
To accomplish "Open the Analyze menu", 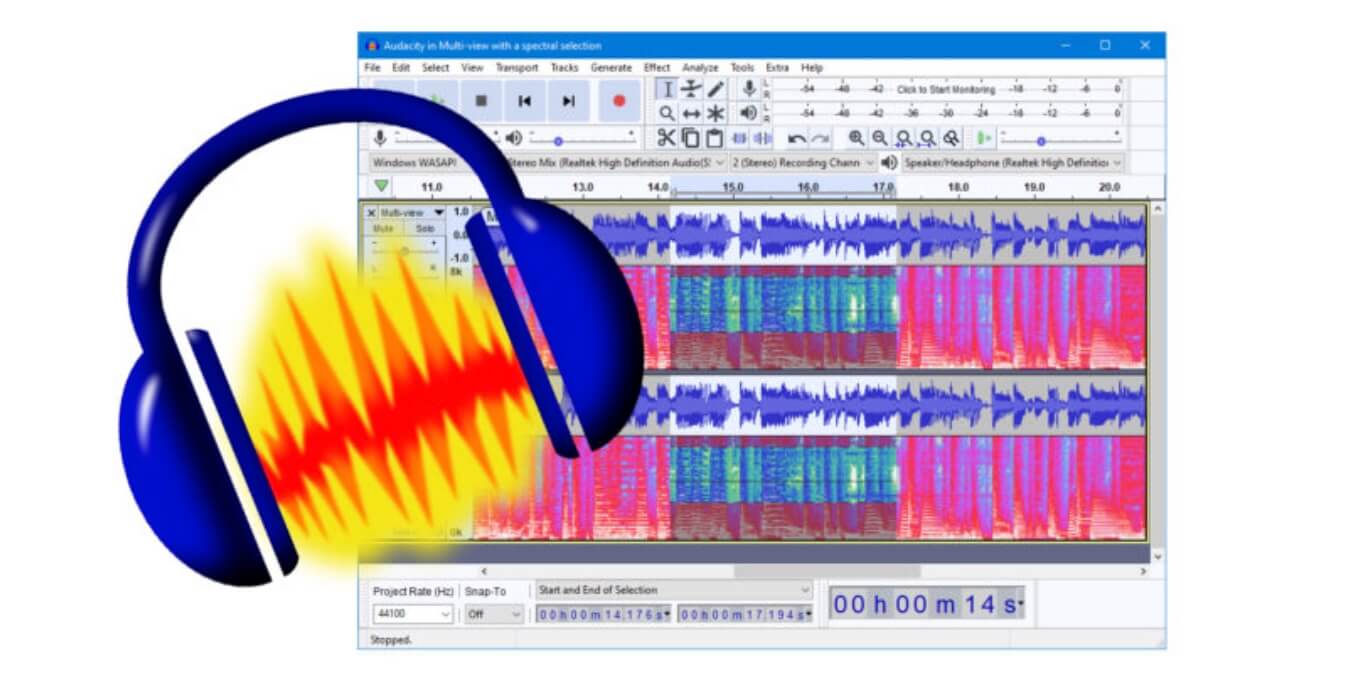I will (x=700, y=68).
